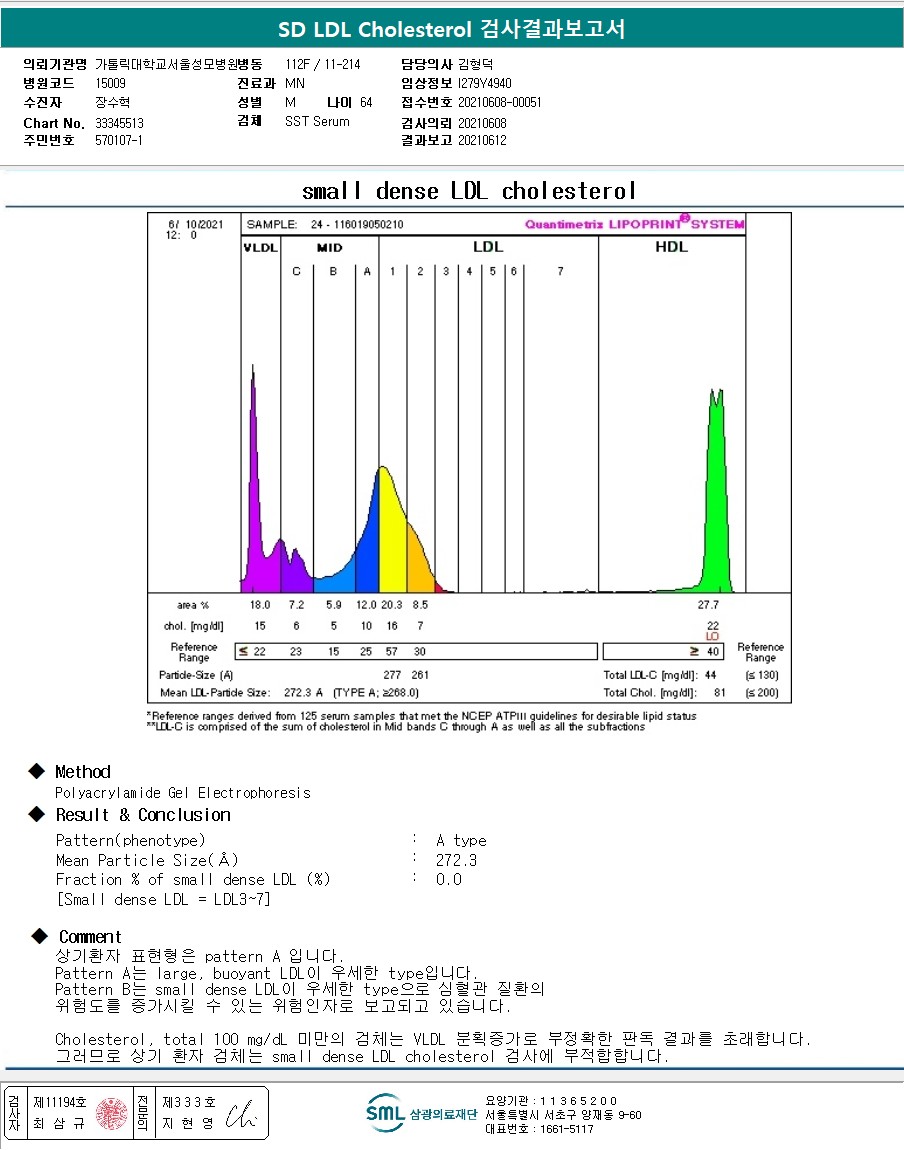Click the resident number 570107-1
The height and width of the screenshot is (1150, 904).
click(x=118, y=140)
